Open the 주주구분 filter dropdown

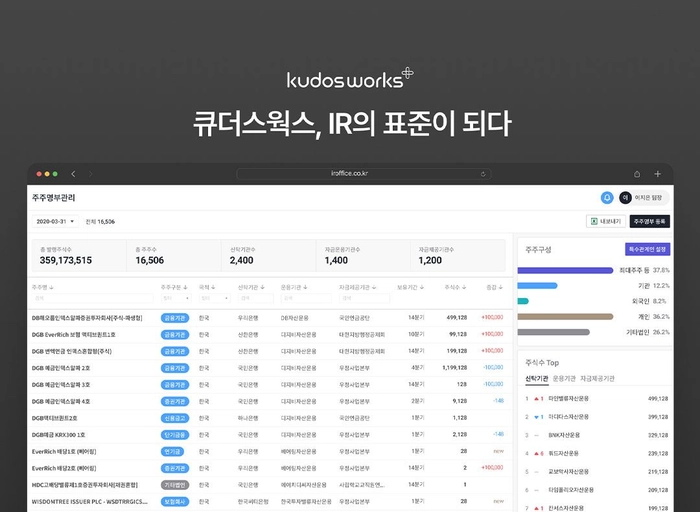174,297
